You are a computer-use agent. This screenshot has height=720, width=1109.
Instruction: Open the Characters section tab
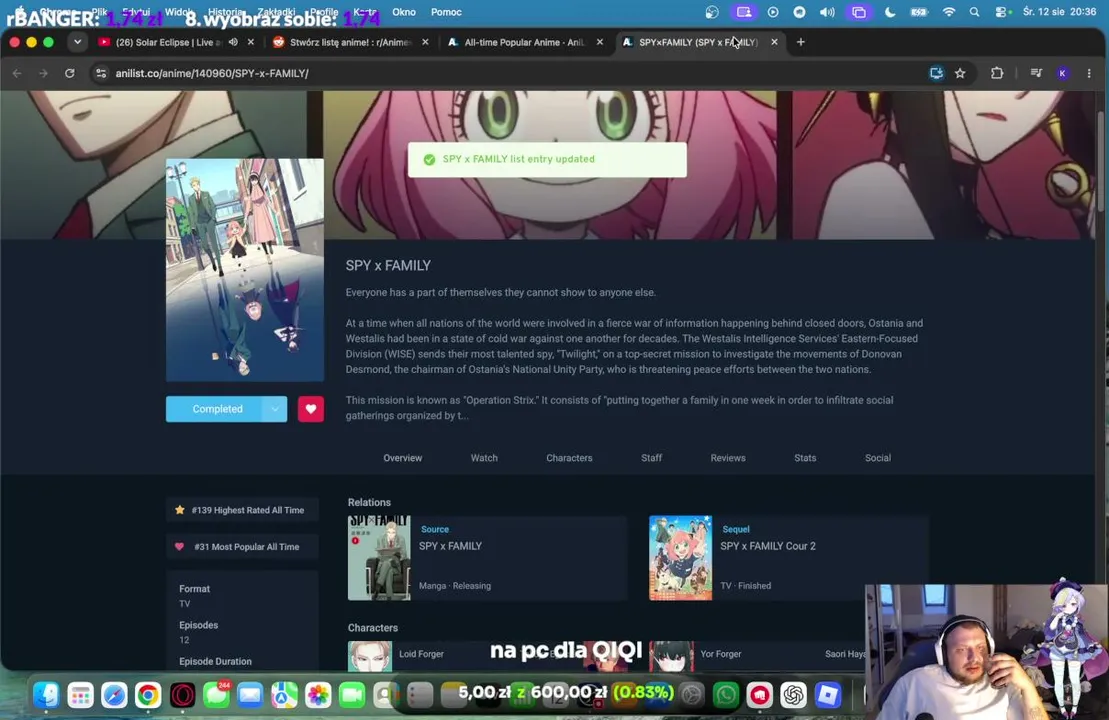pos(569,458)
